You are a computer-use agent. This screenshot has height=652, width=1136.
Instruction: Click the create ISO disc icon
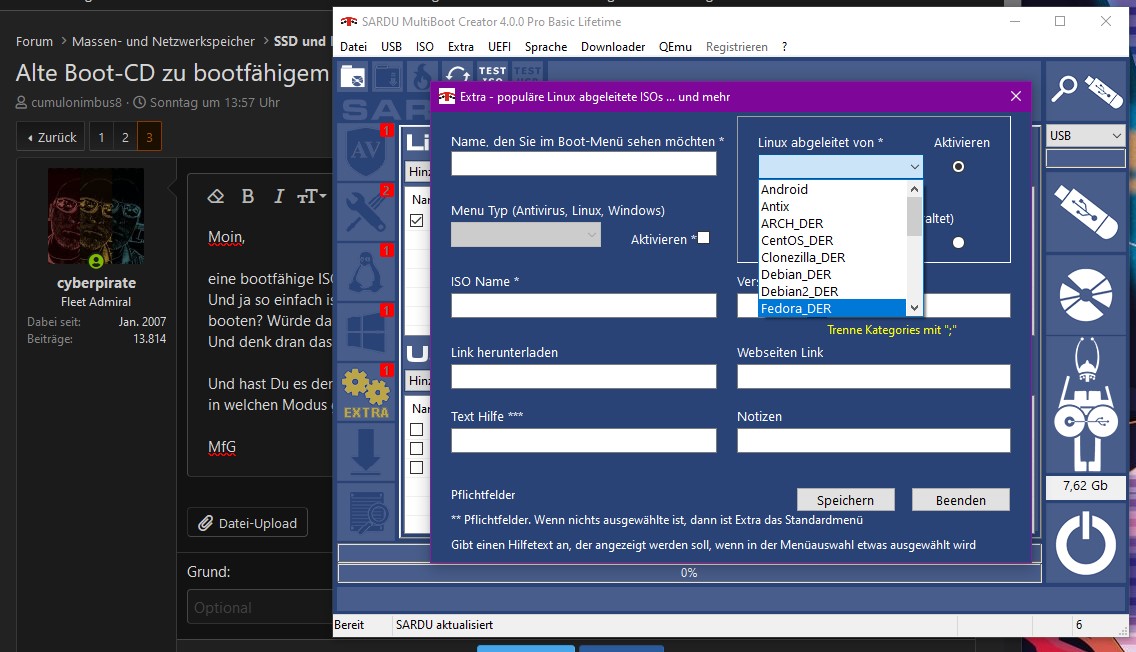[1085, 294]
